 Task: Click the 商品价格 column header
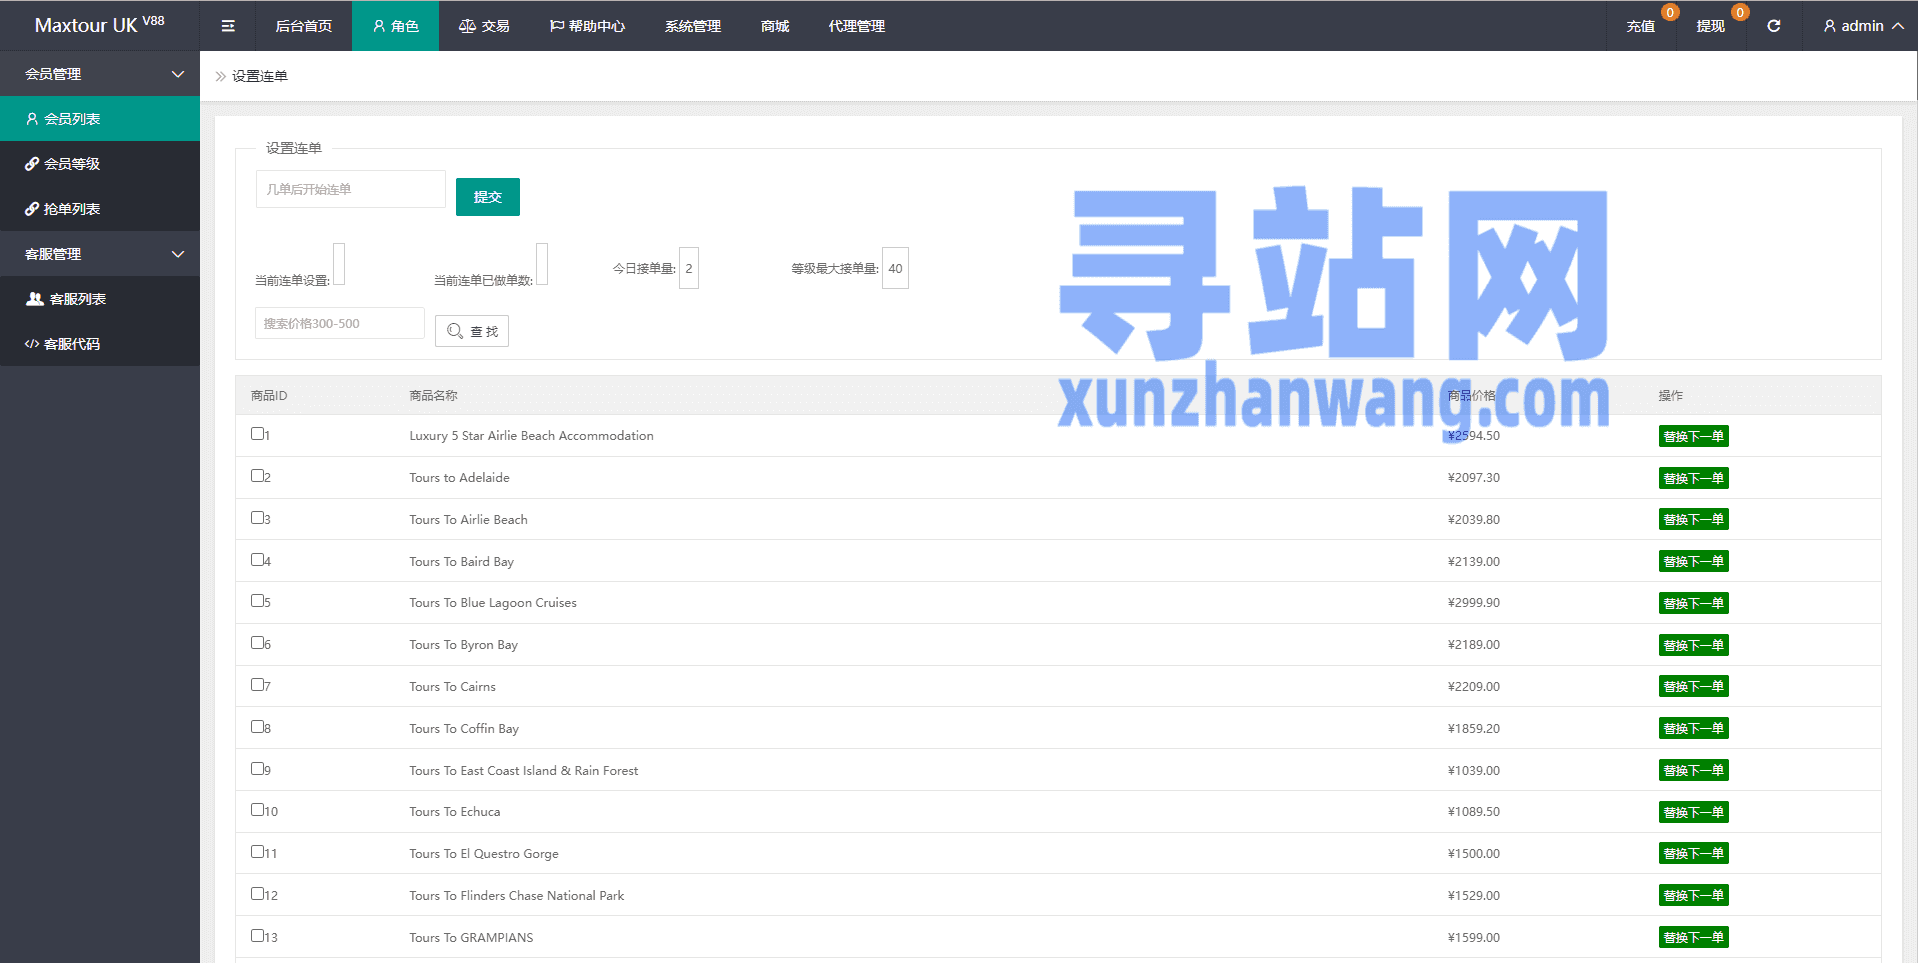point(1472,396)
